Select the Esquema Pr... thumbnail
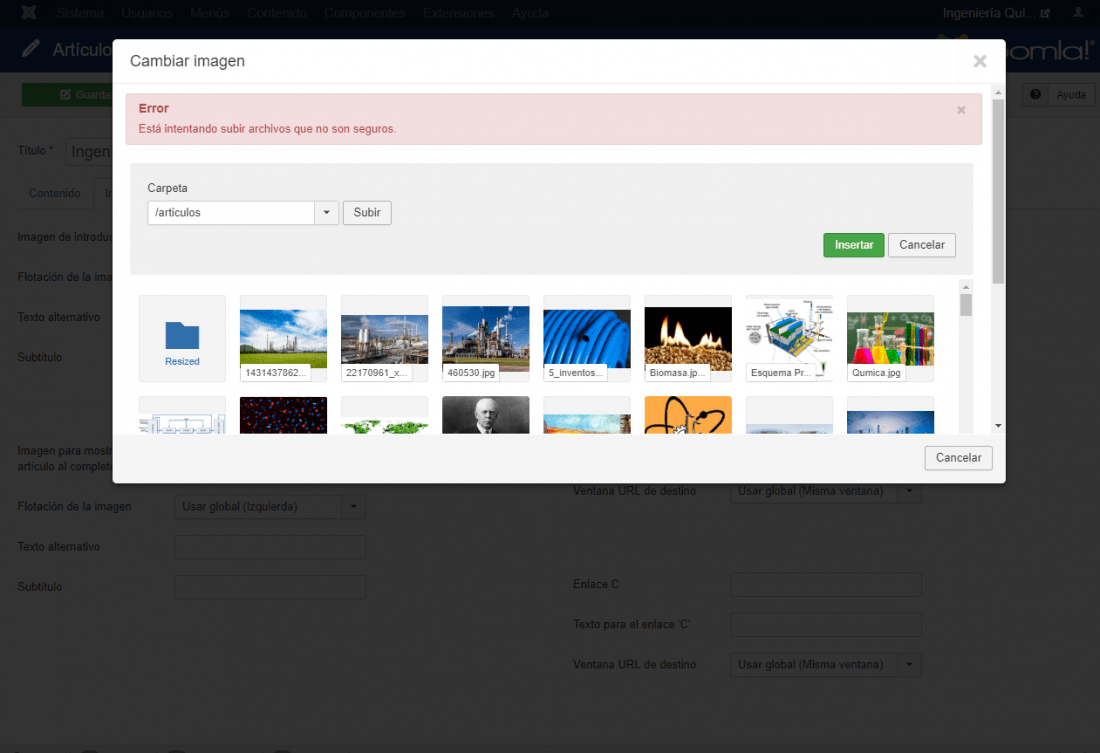This screenshot has height=753, width=1100. 789,338
